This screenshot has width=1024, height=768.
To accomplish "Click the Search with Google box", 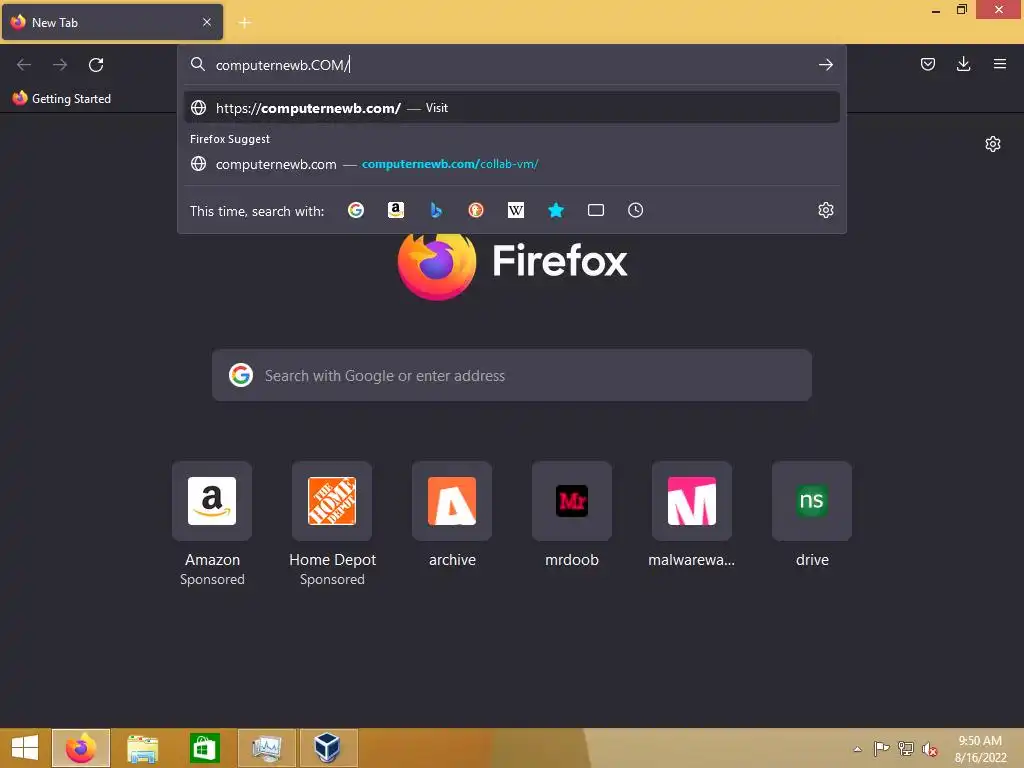I will (512, 376).
